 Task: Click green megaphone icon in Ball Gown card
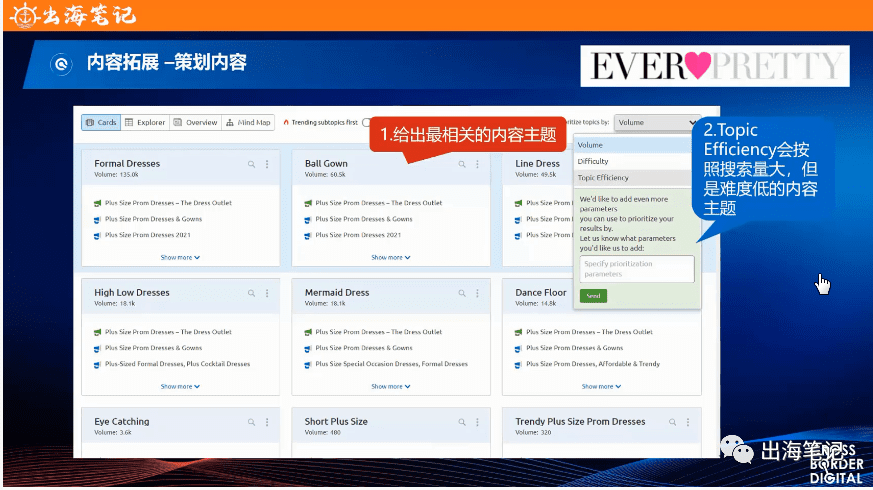click(x=308, y=203)
